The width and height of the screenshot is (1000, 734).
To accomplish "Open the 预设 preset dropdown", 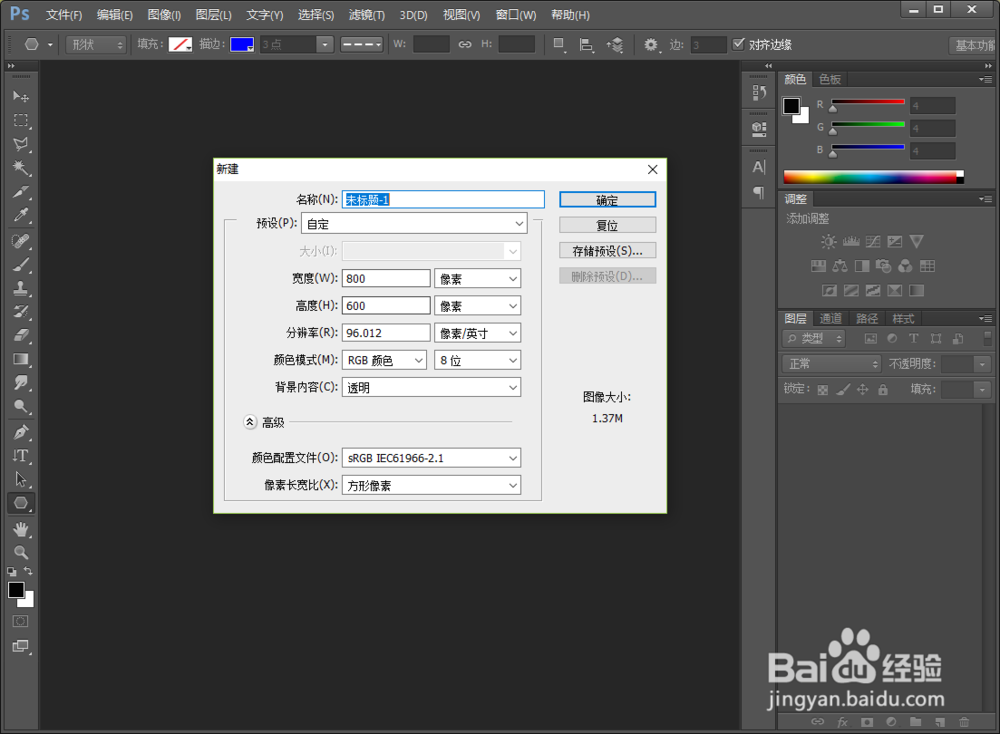I will click(414, 223).
